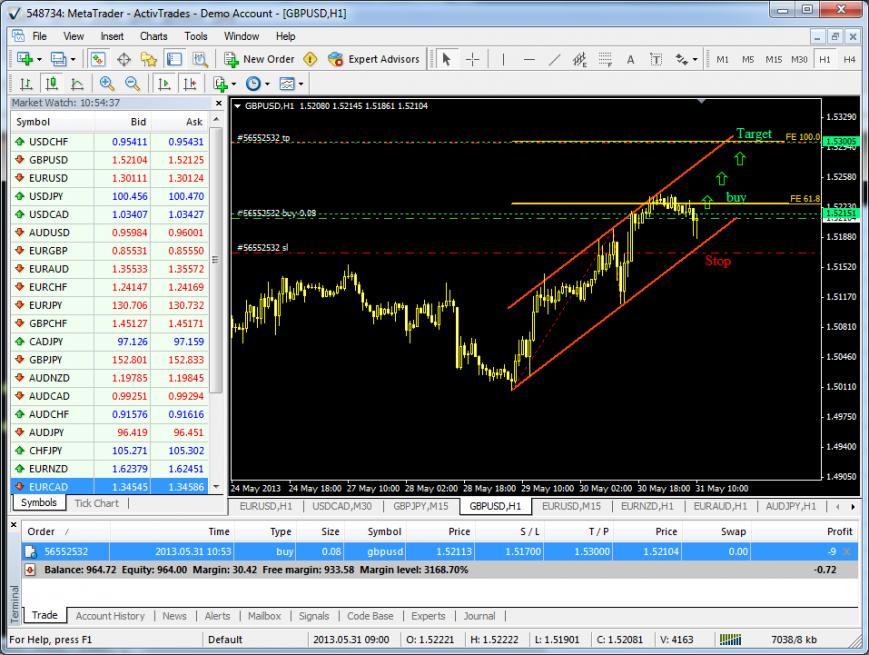Pick the Text label tool
Image resolution: width=869 pixels, height=655 pixels.
point(631,59)
